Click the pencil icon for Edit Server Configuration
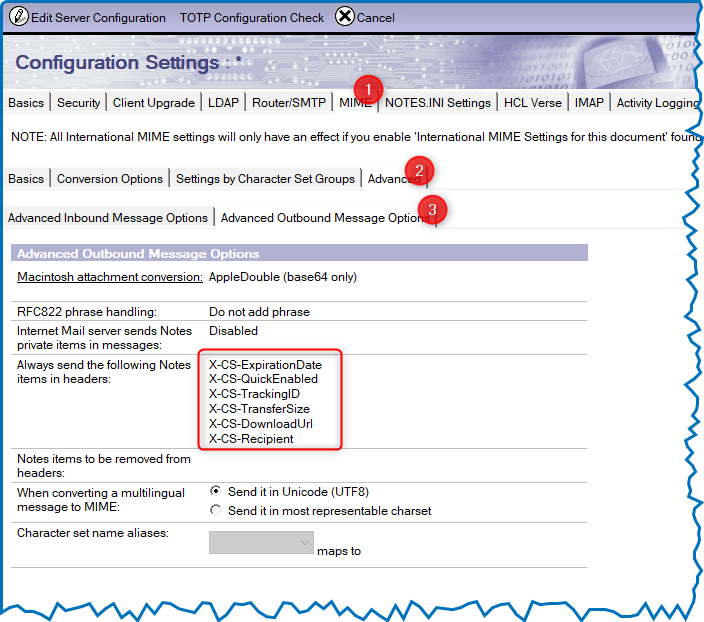Image resolution: width=704 pixels, height=622 pixels. pos(19,17)
